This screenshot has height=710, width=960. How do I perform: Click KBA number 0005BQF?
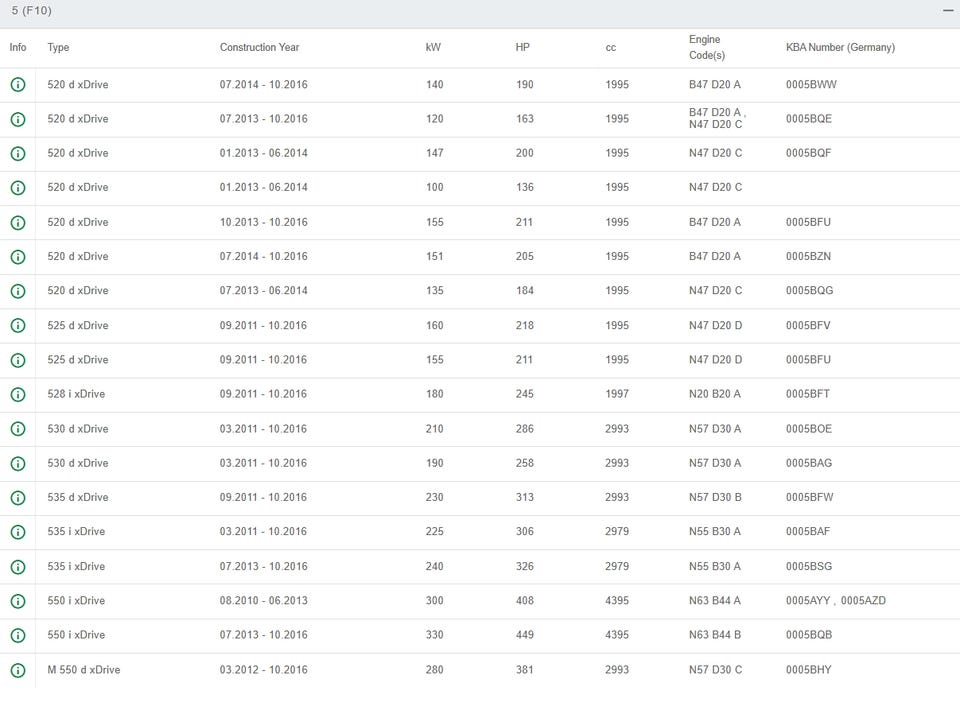point(809,153)
